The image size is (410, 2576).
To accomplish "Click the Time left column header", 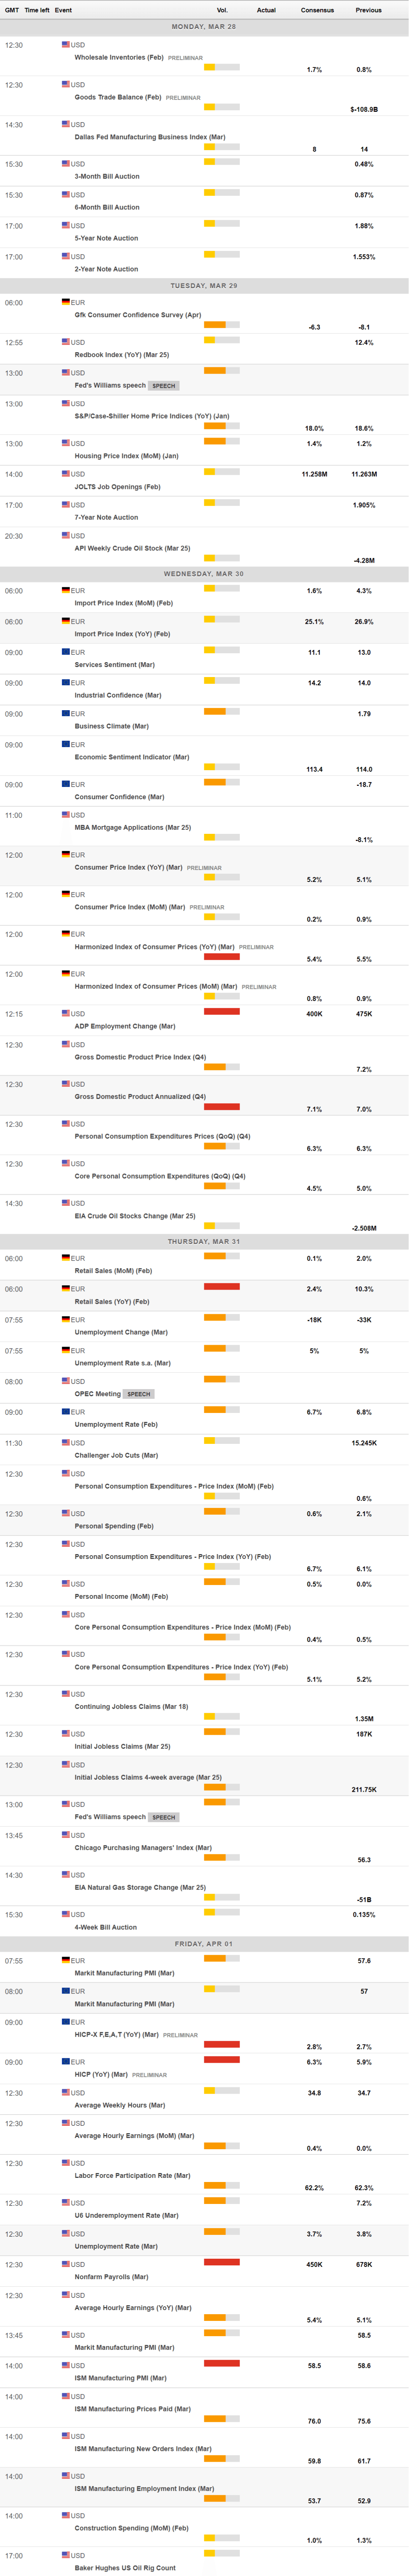I will point(37,10).
